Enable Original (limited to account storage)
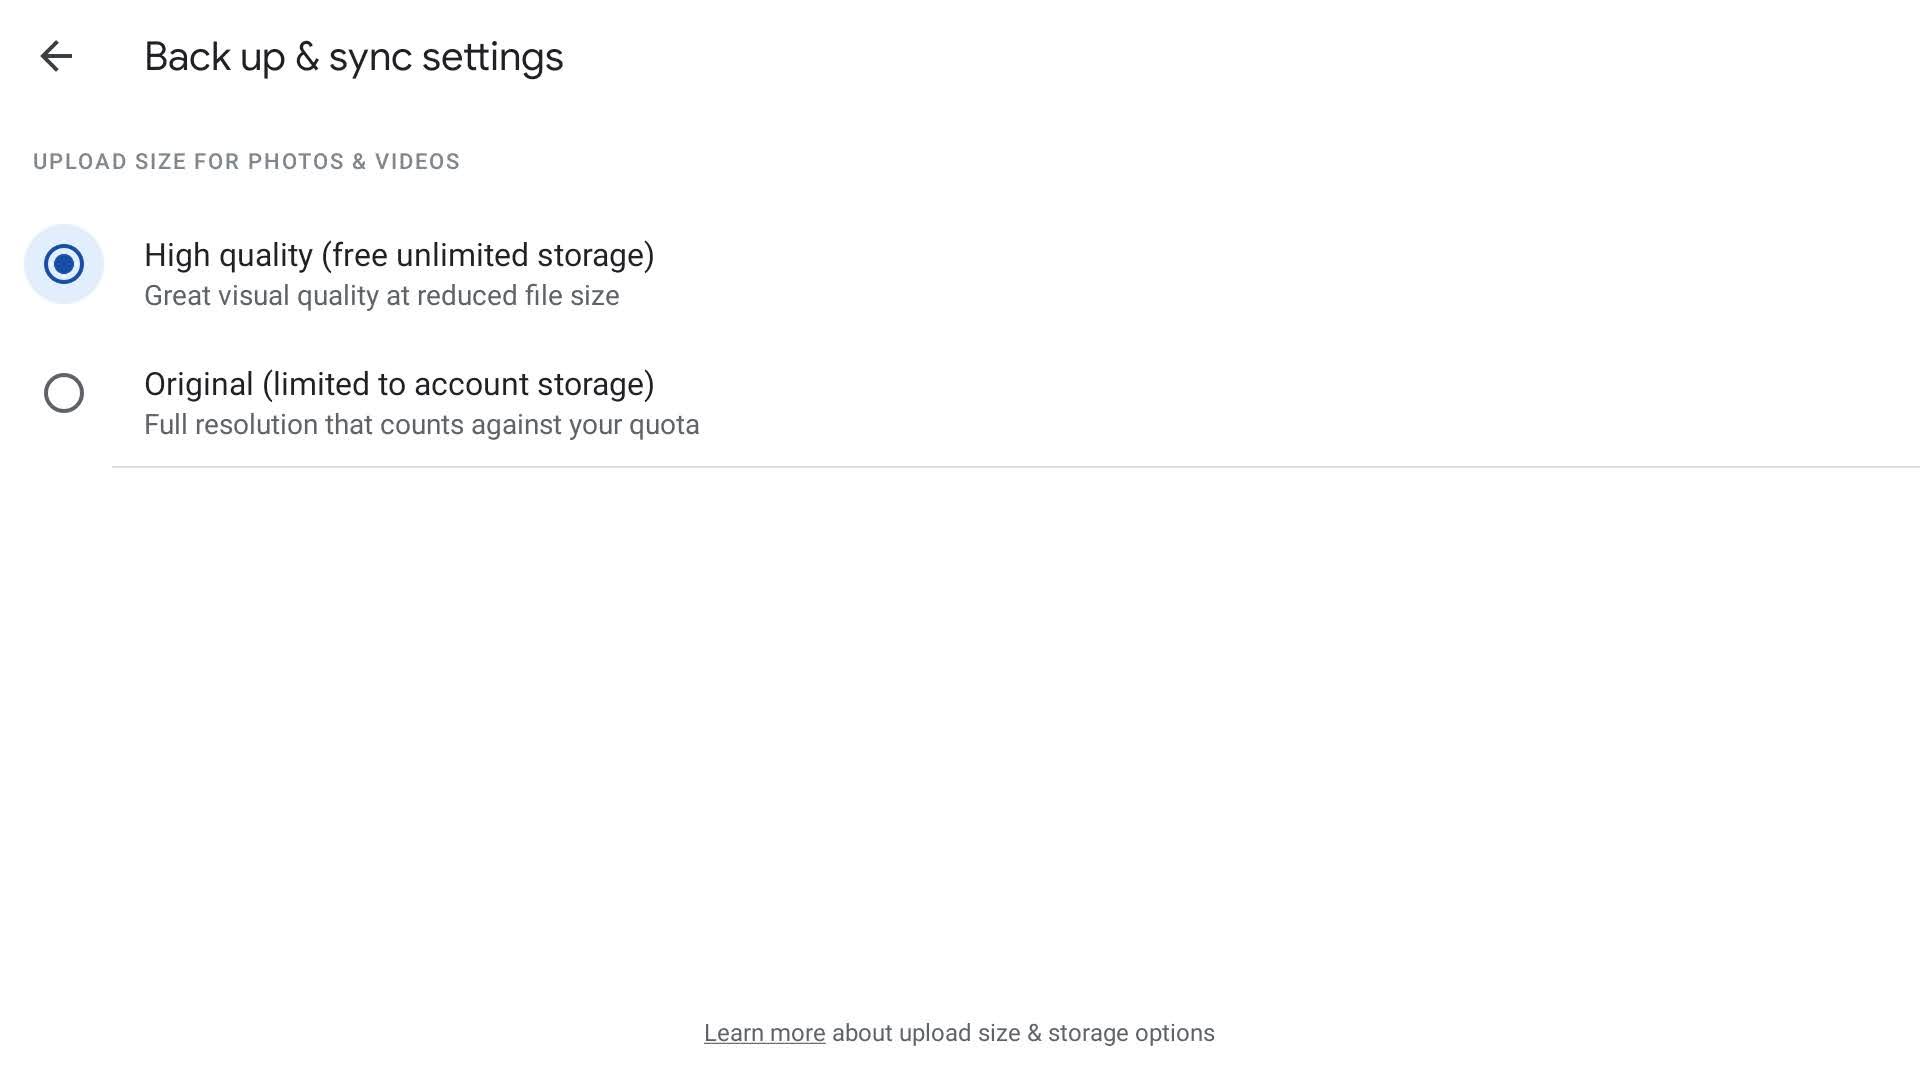This screenshot has width=1920, height=1080. [63, 393]
